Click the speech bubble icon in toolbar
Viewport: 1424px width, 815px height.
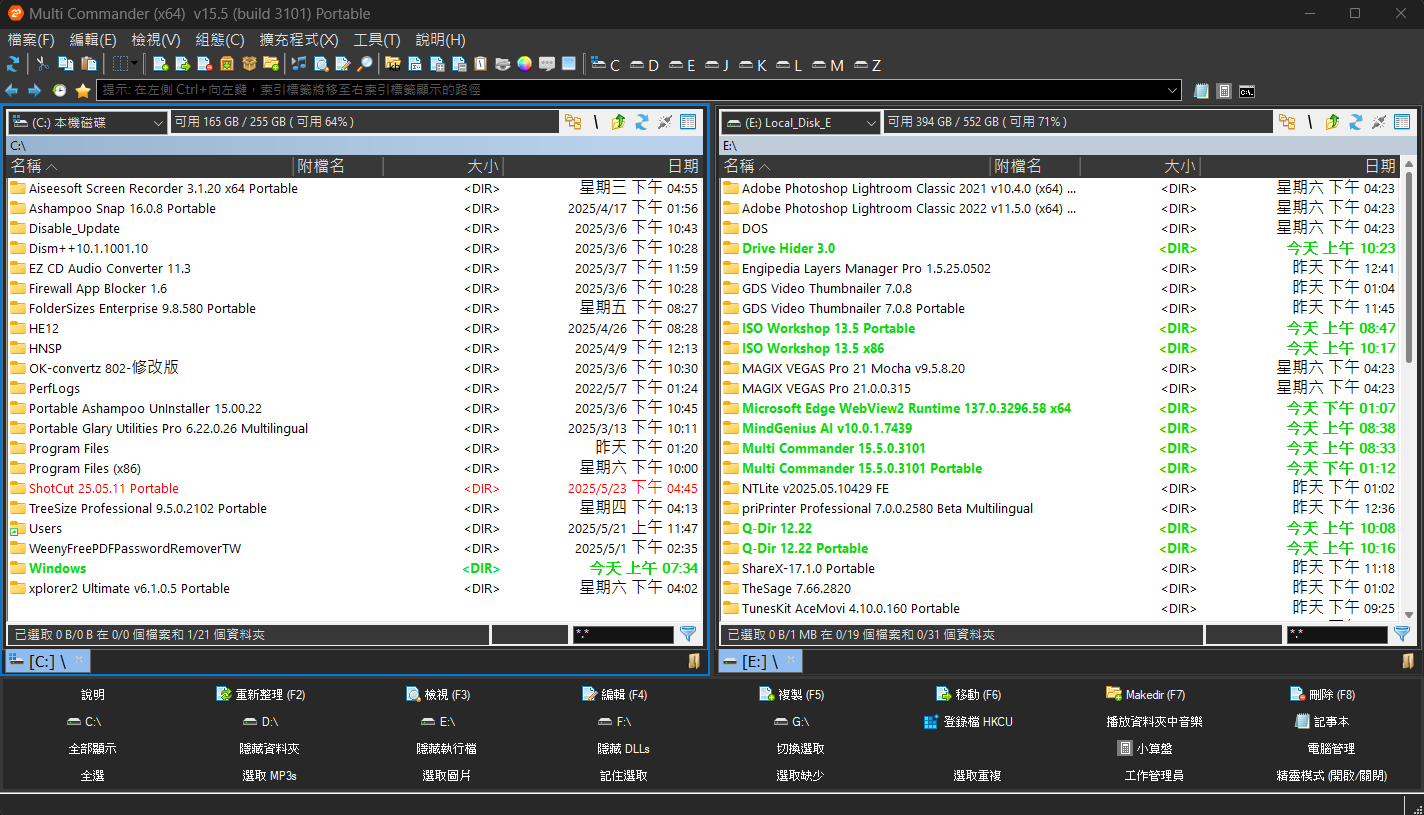pos(547,64)
